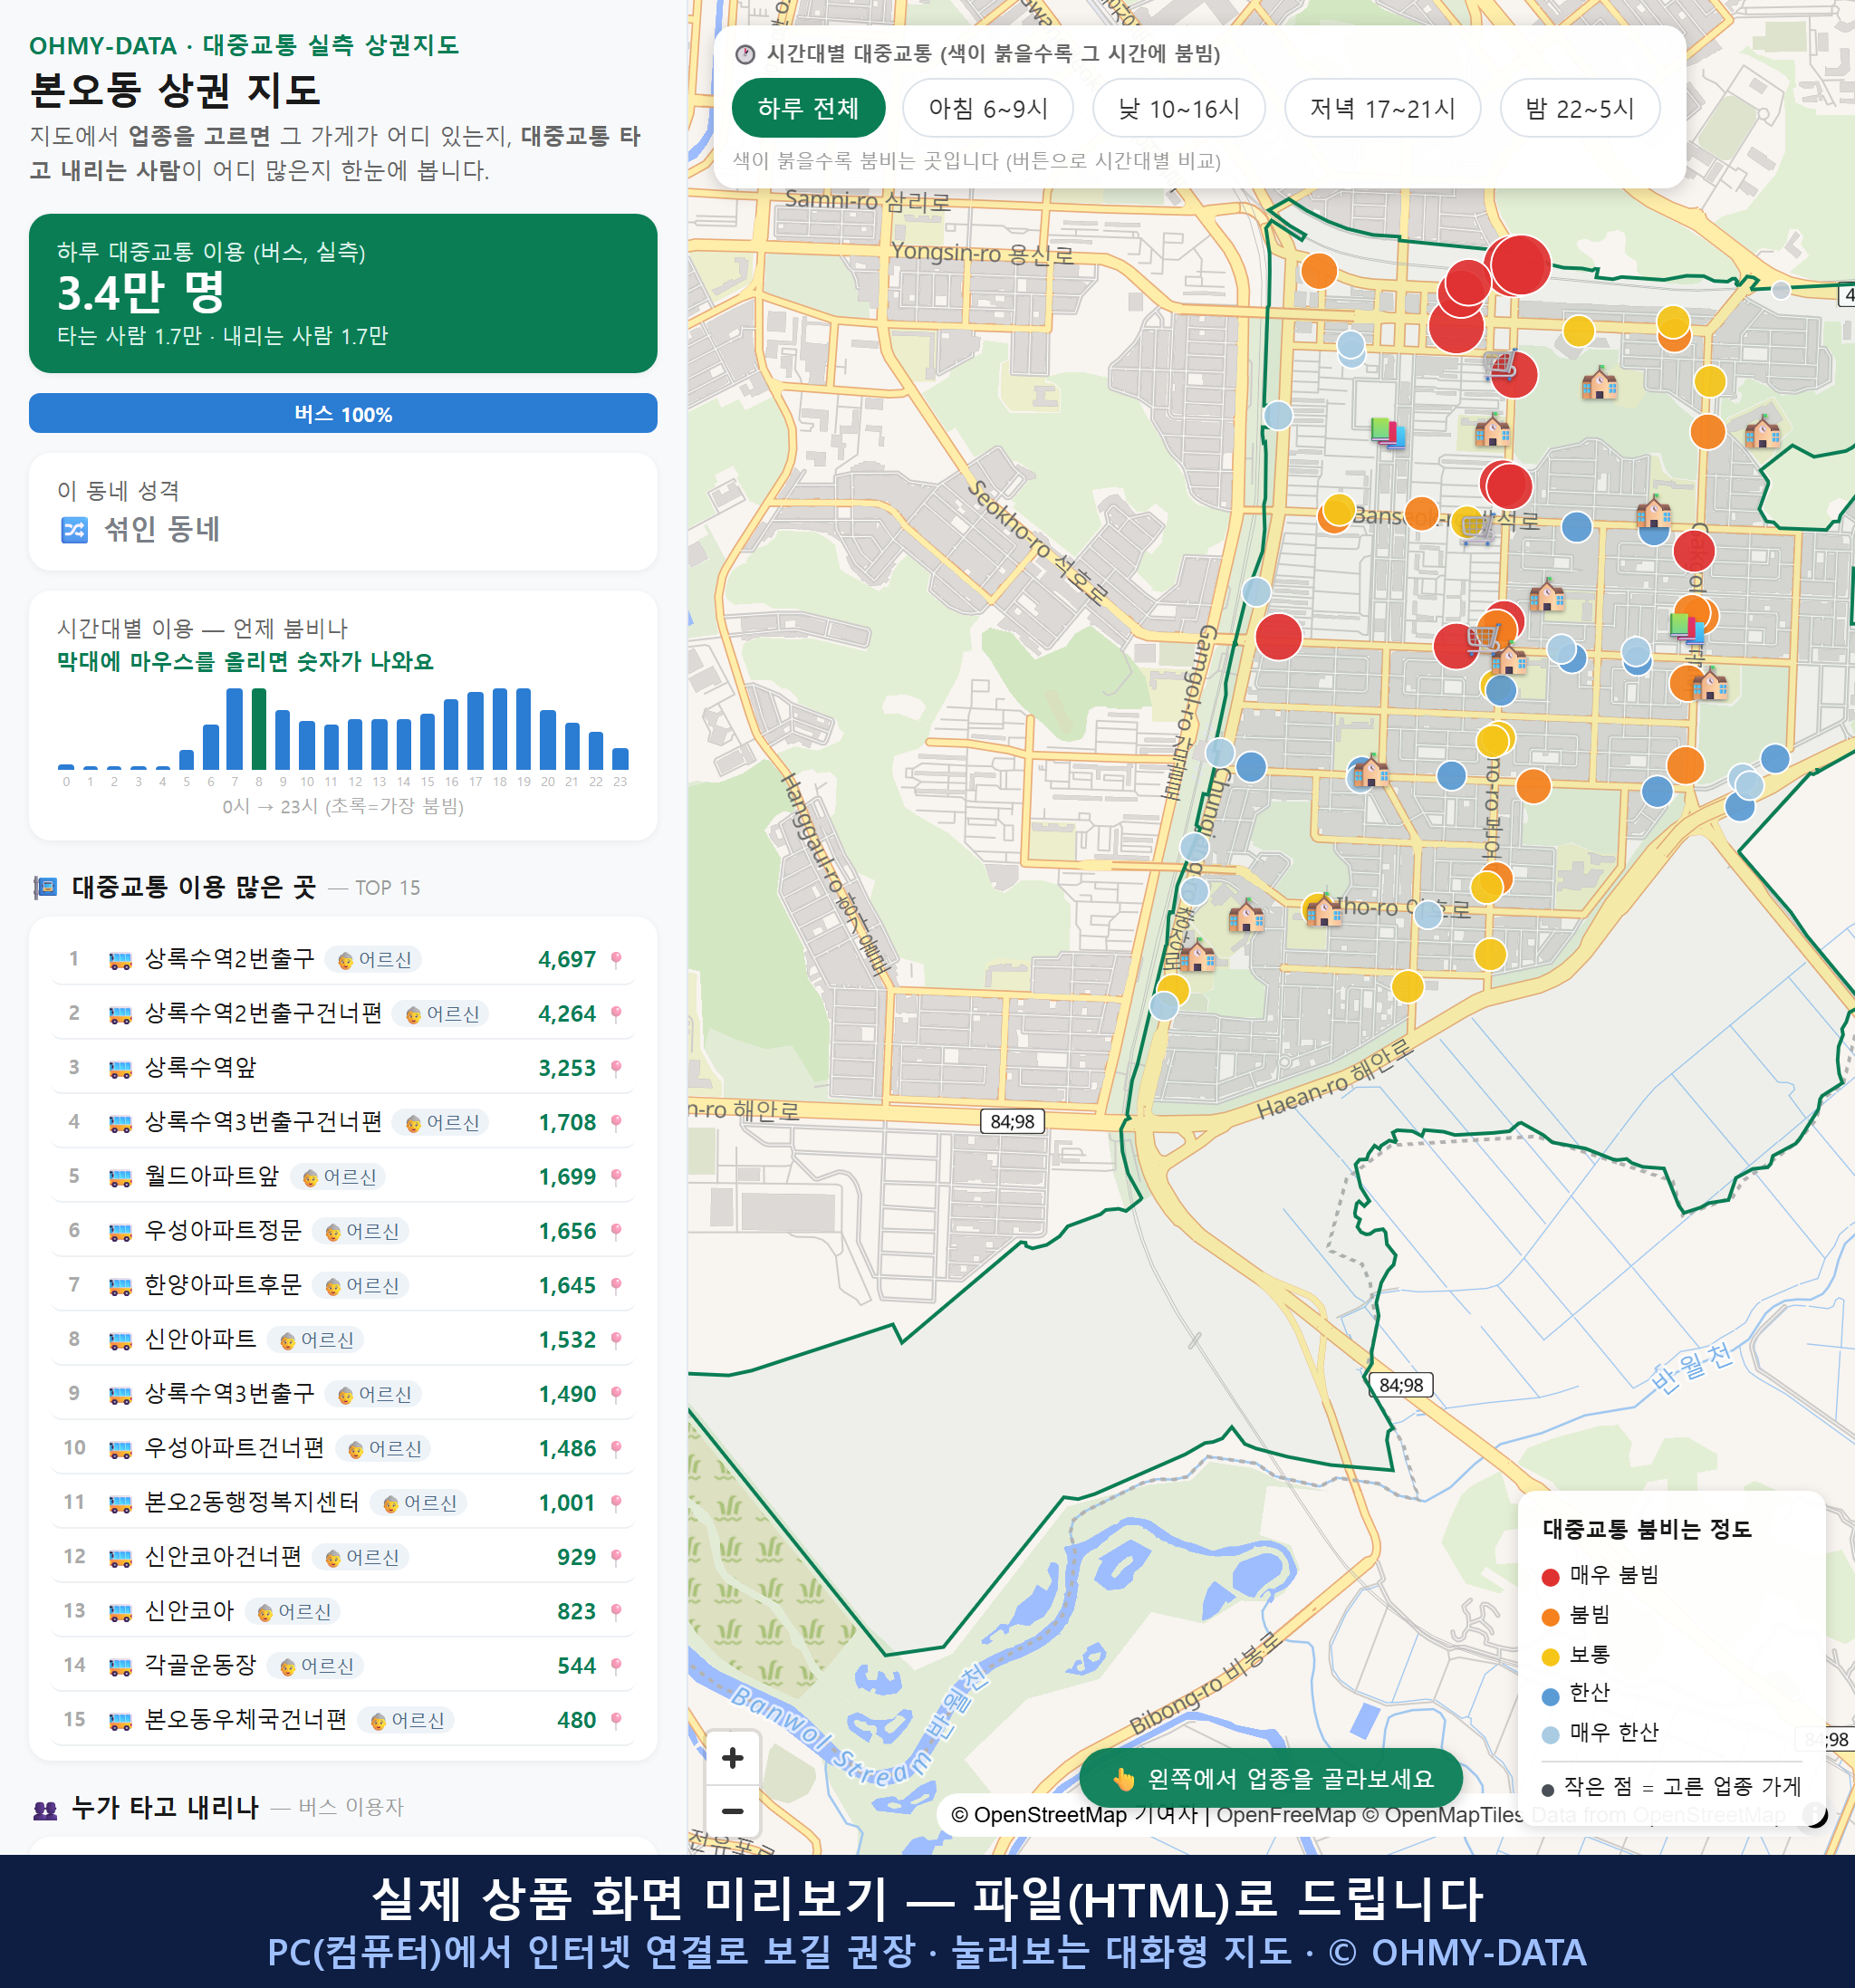
Task: Click the blue 버스 100% share bar
Action: point(343,414)
